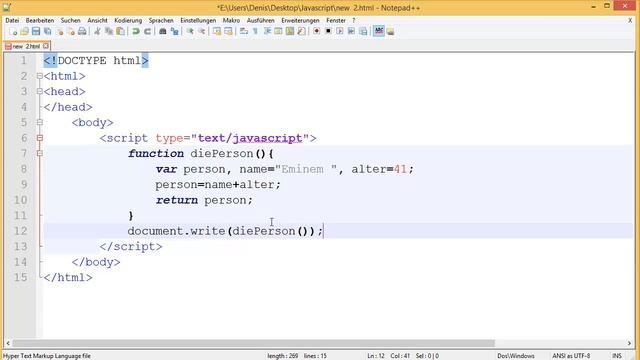Click Dos\Windows line ending in status bar
The width and height of the screenshot is (640, 360).
tap(516, 356)
